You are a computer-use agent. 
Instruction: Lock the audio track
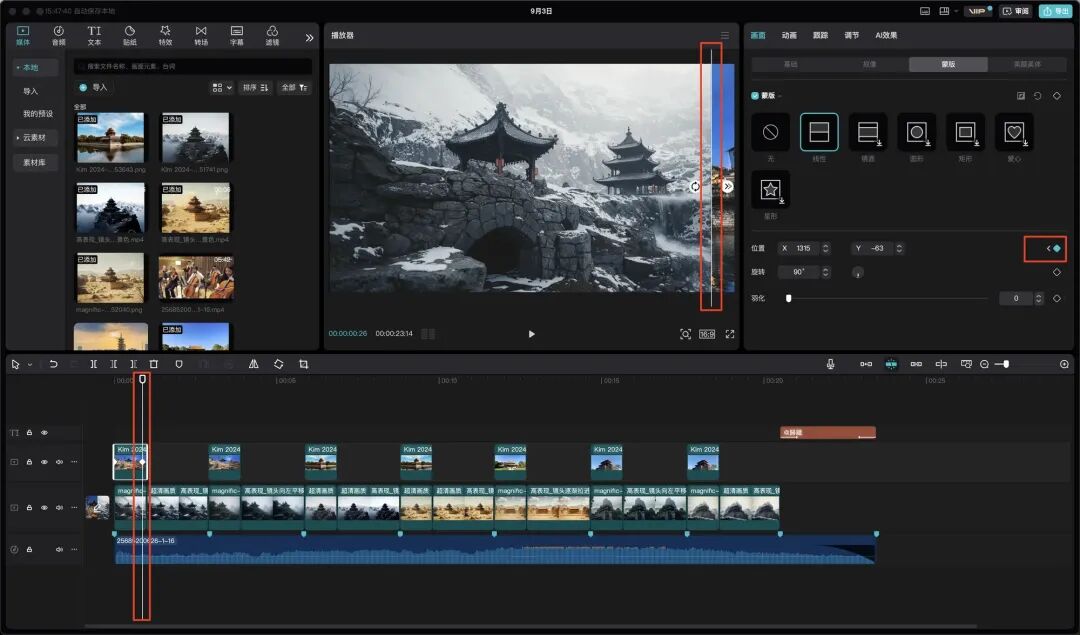29,550
